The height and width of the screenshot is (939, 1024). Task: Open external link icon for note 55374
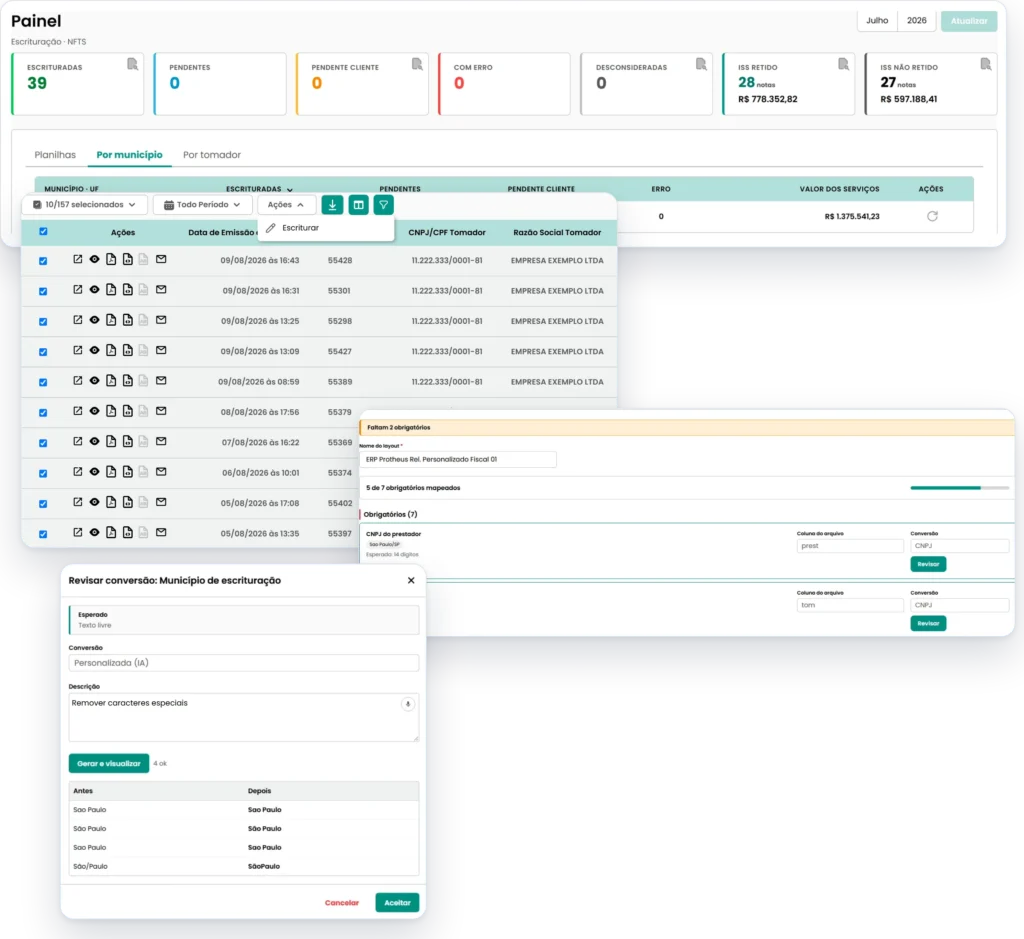[78, 471]
